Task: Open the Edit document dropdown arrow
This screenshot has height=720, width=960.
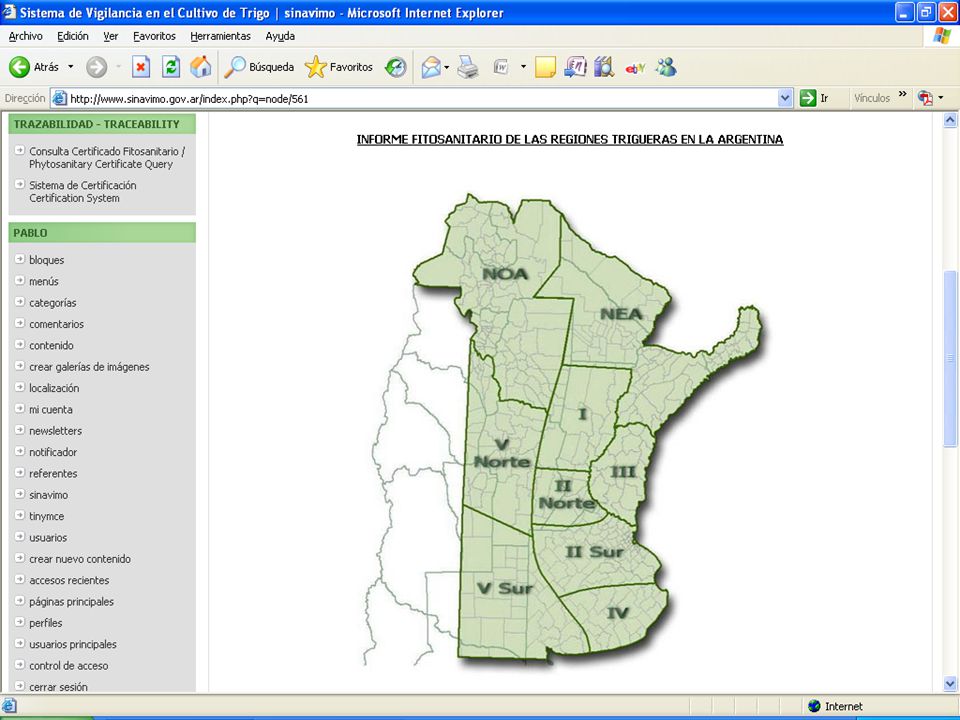Action: coord(523,67)
